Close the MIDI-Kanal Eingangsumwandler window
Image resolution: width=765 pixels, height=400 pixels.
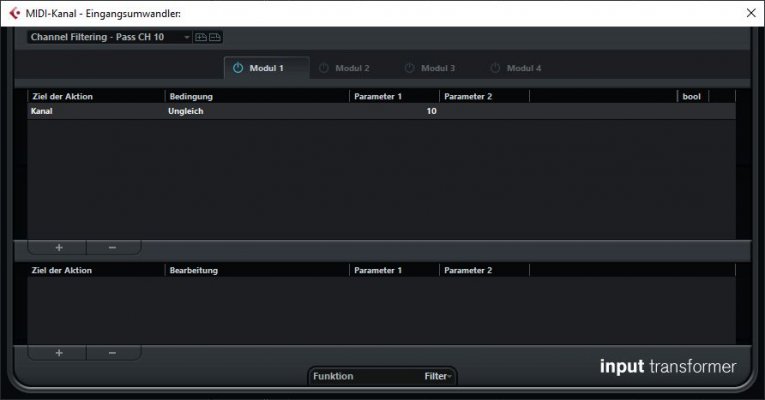tap(751, 13)
